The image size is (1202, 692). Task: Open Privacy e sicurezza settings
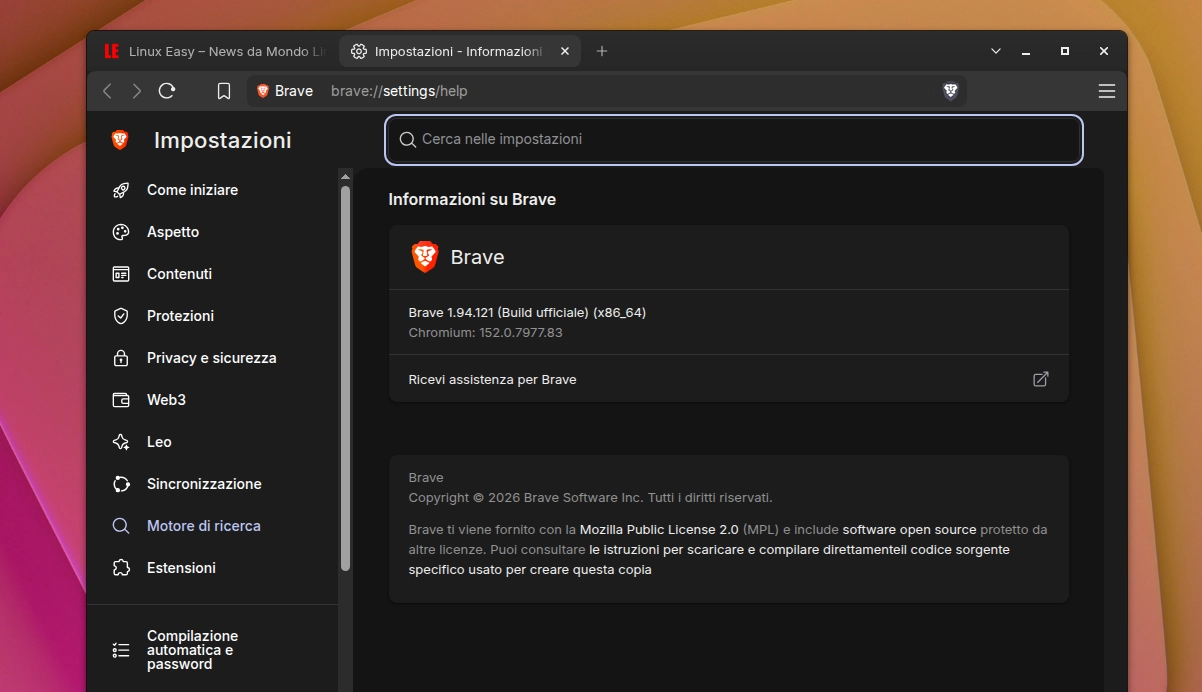pyautogui.click(x=212, y=358)
